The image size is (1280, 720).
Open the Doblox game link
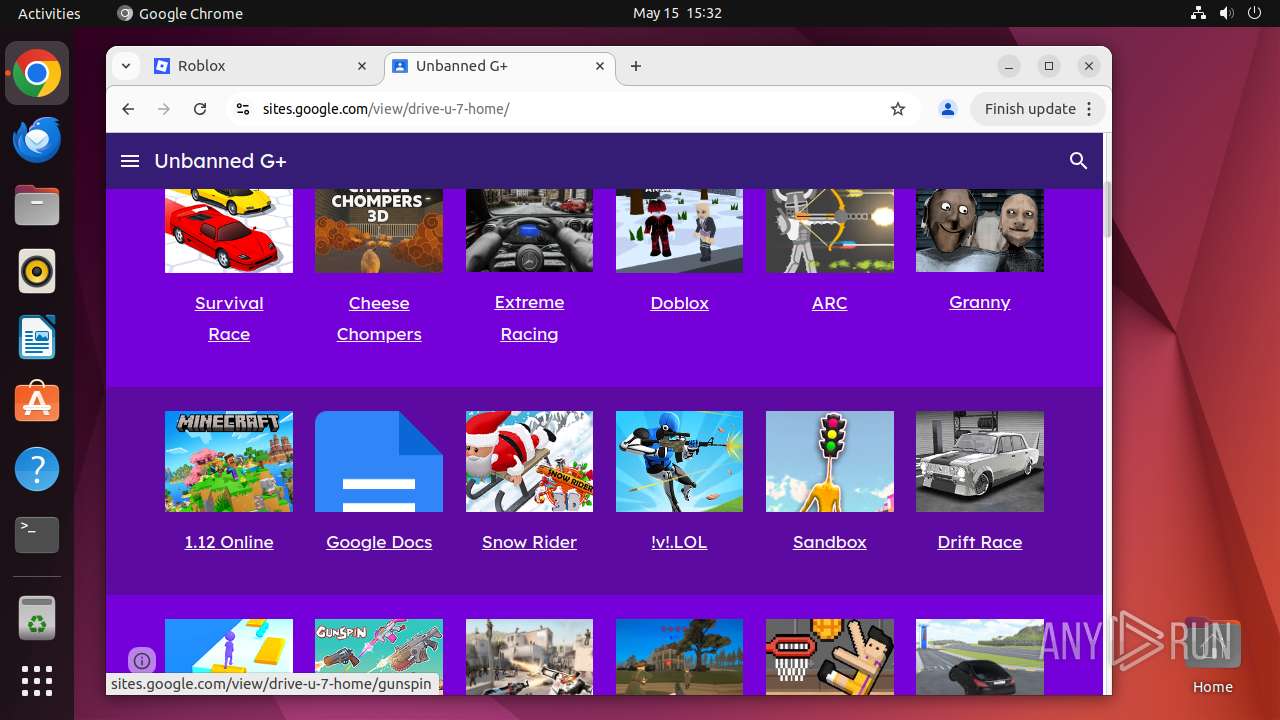[x=679, y=303]
